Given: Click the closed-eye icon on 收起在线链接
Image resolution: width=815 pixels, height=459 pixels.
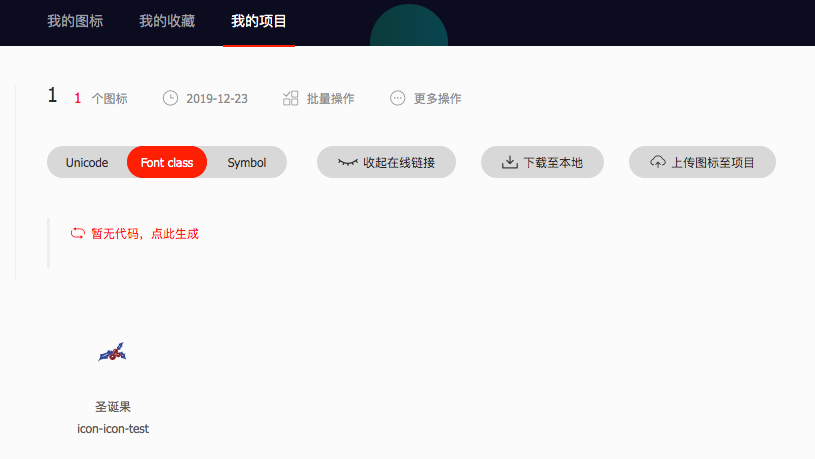Looking at the screenshot, I should click(x=348, y=162).
